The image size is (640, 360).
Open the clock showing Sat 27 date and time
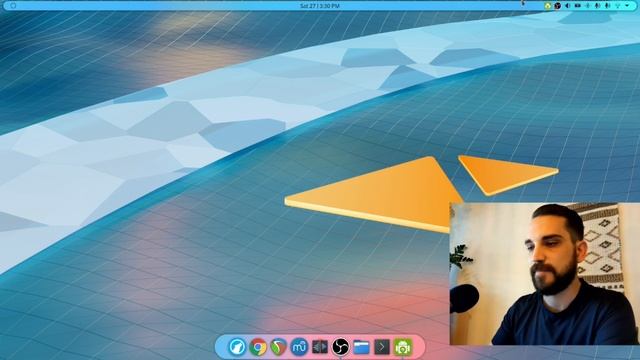320,6
